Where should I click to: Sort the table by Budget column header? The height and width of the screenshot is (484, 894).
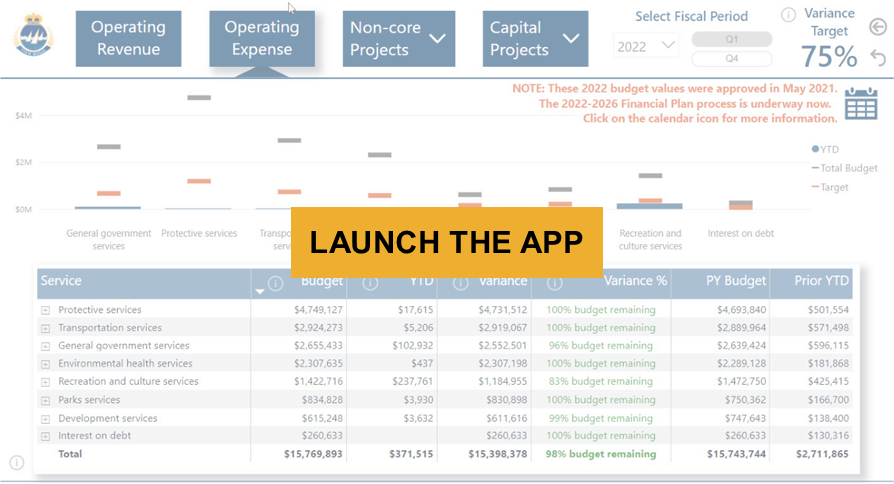click(321, 281)
